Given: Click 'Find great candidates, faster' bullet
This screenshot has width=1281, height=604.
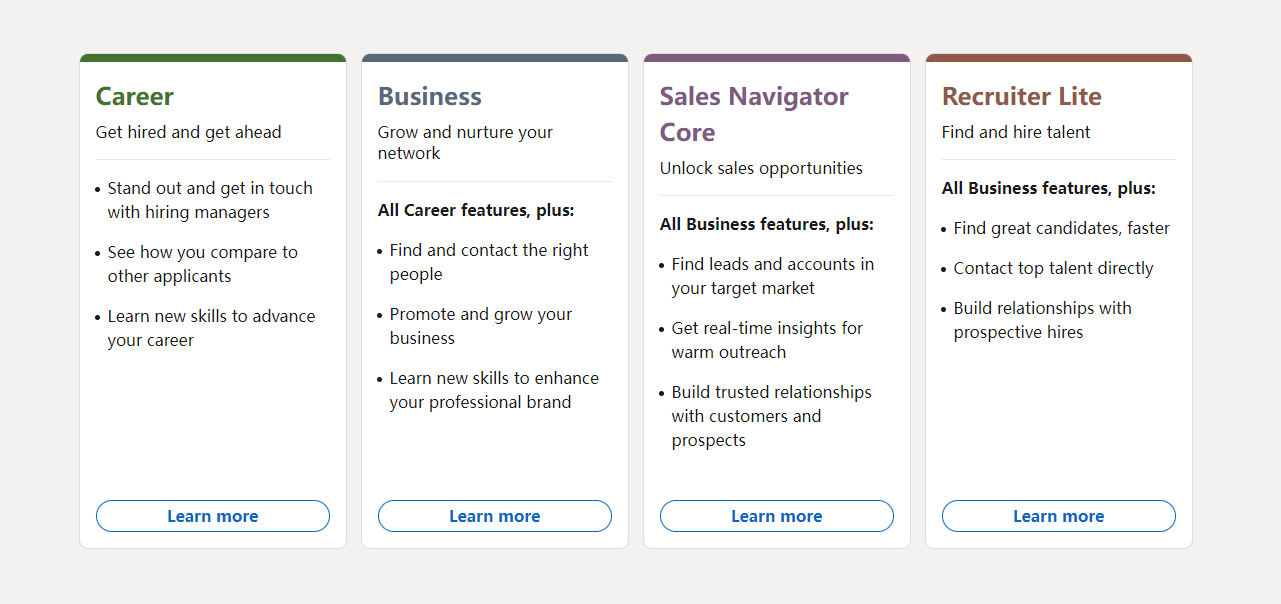Looking at the screenshot, I should pos(1062,228).
